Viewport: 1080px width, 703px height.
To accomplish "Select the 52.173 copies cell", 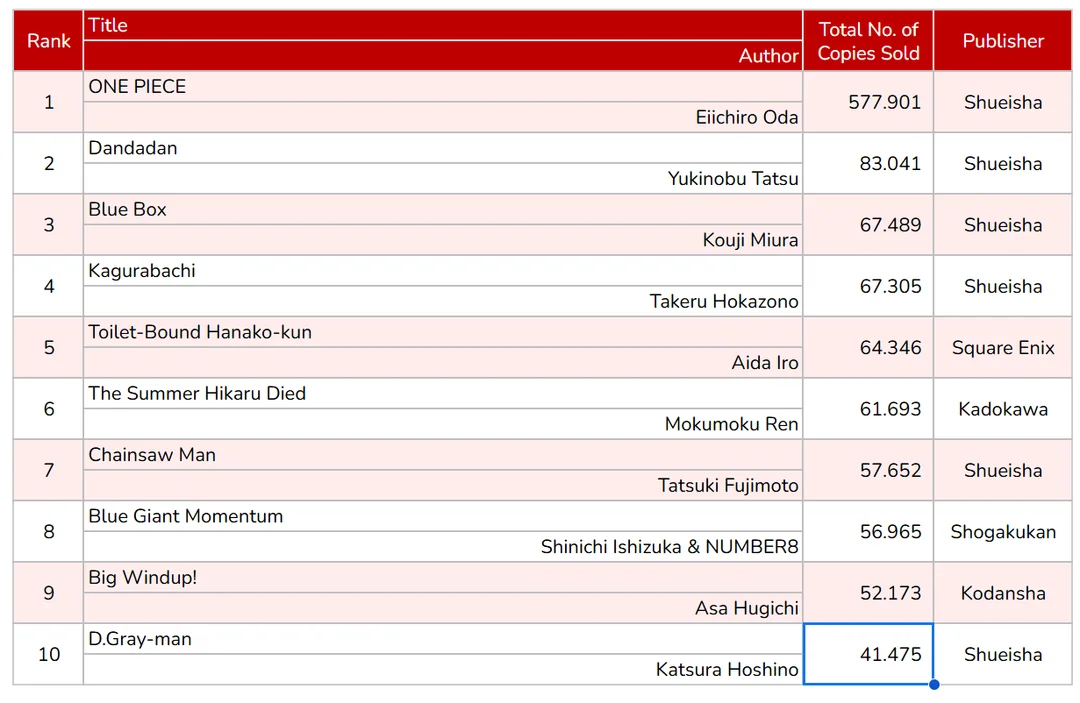I will point(868,592).
